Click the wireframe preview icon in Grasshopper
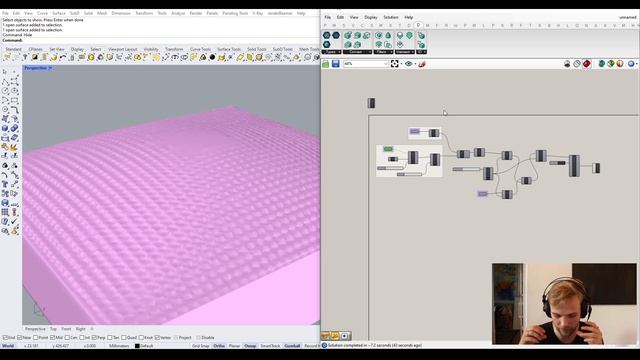 (577, 64)
